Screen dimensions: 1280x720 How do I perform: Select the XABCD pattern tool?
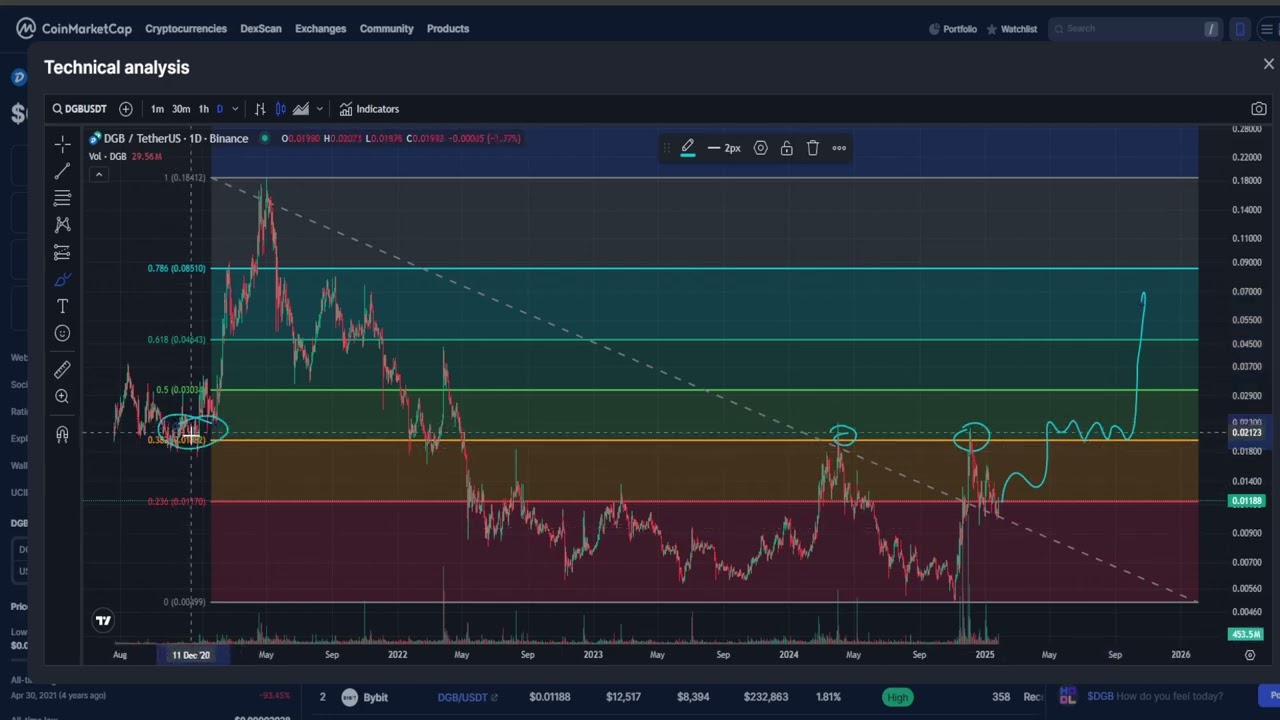62,225
